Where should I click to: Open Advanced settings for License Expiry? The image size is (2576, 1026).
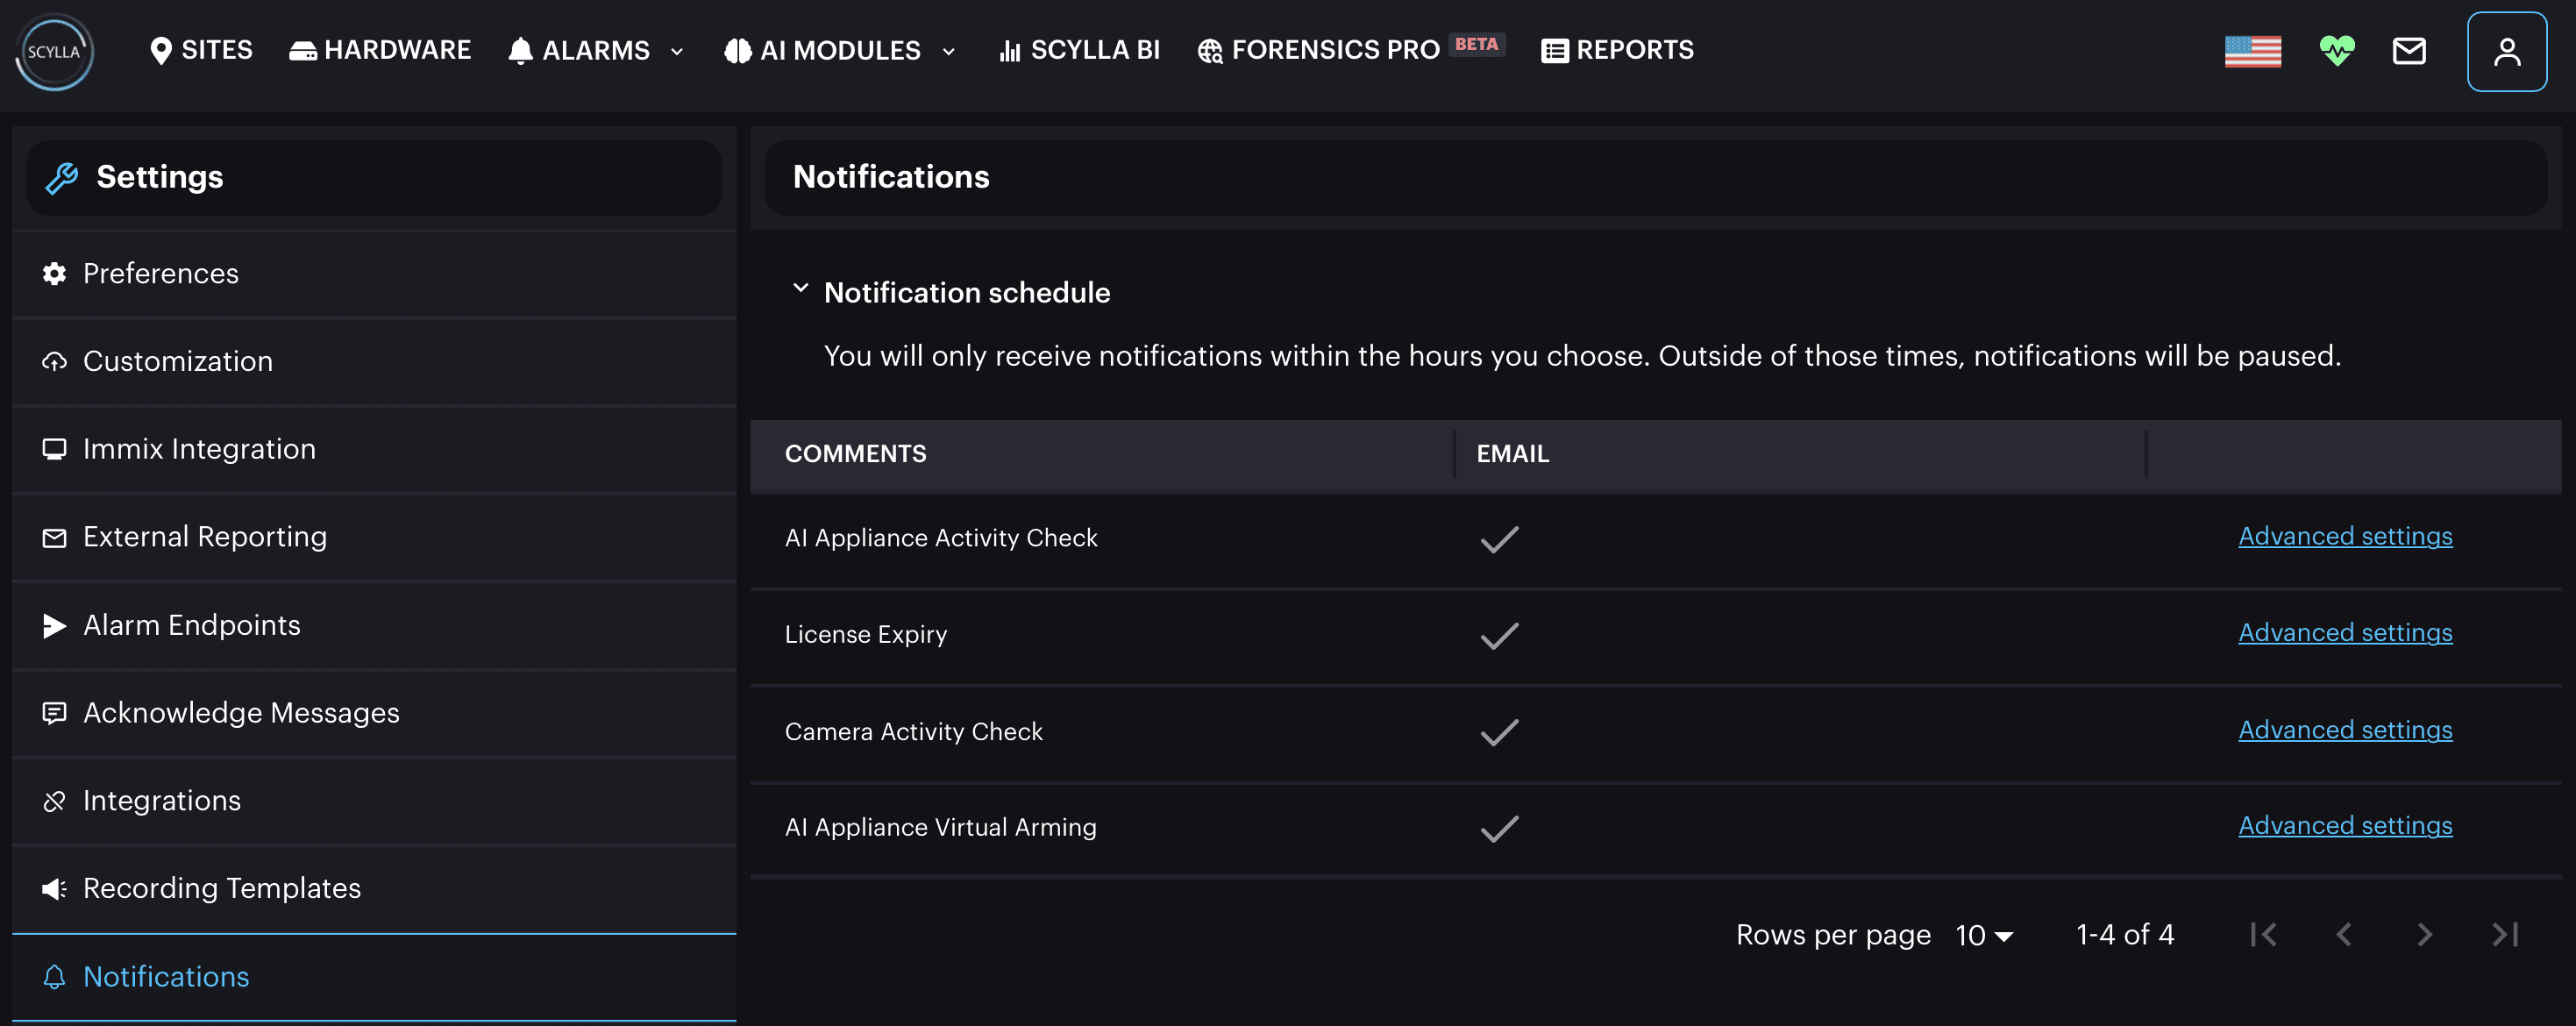pos(2345,633)
